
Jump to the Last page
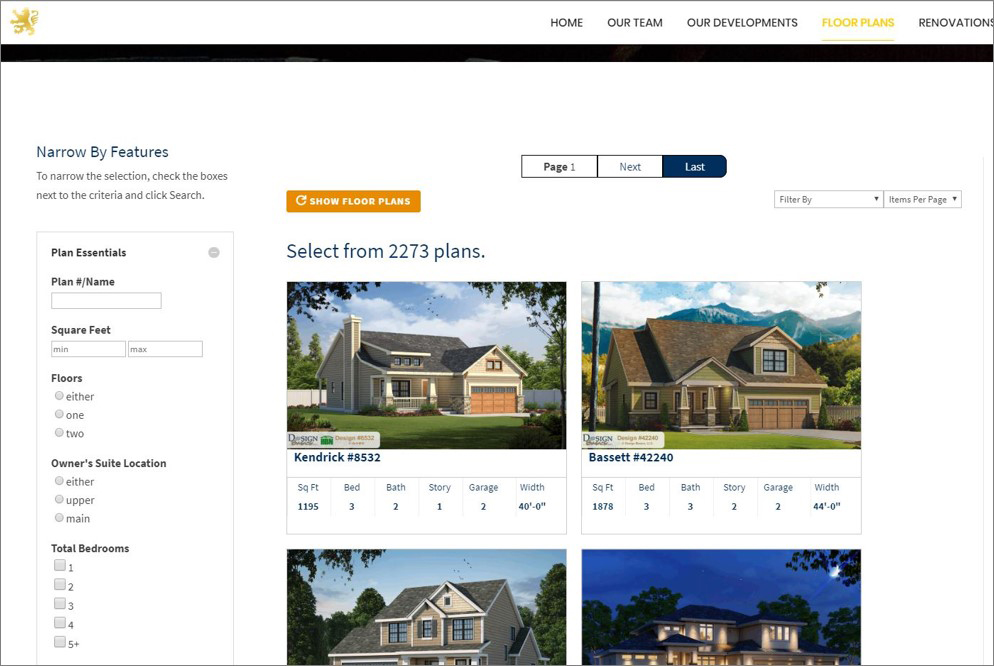pos(695,167)
